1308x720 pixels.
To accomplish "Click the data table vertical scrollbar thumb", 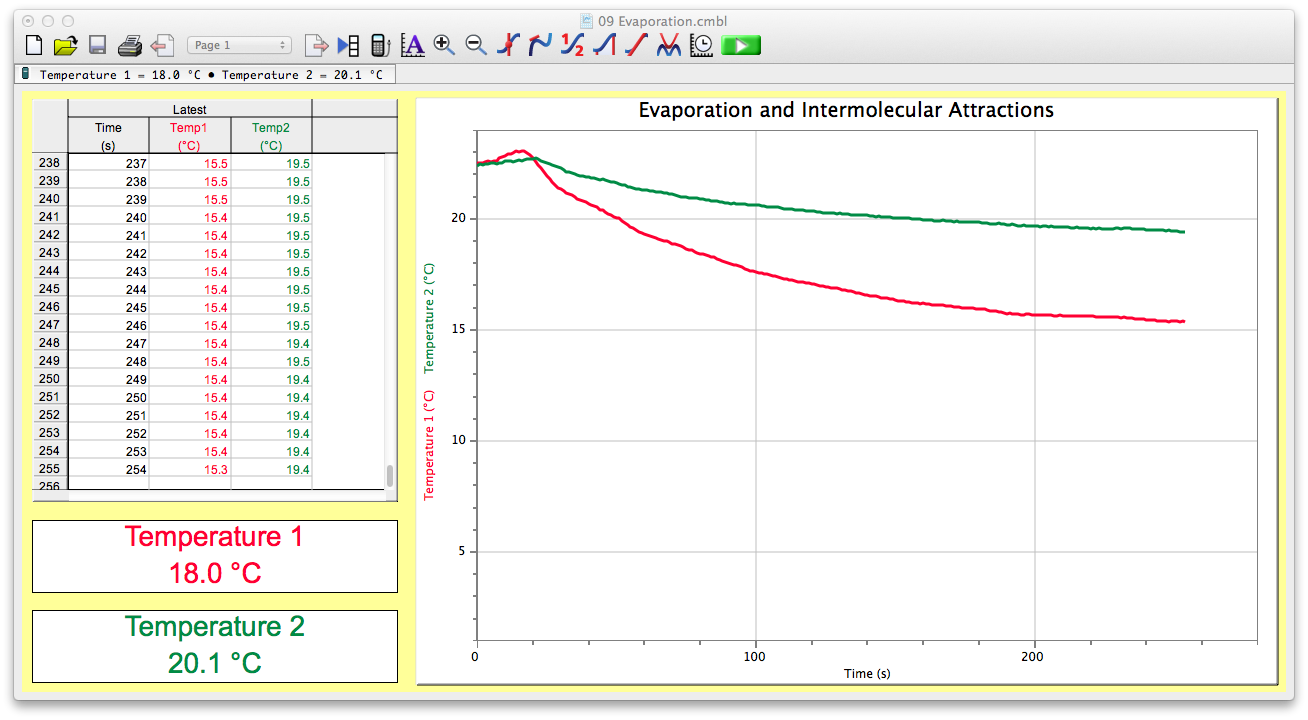I will pyautogui.click(x=390, y=475).
